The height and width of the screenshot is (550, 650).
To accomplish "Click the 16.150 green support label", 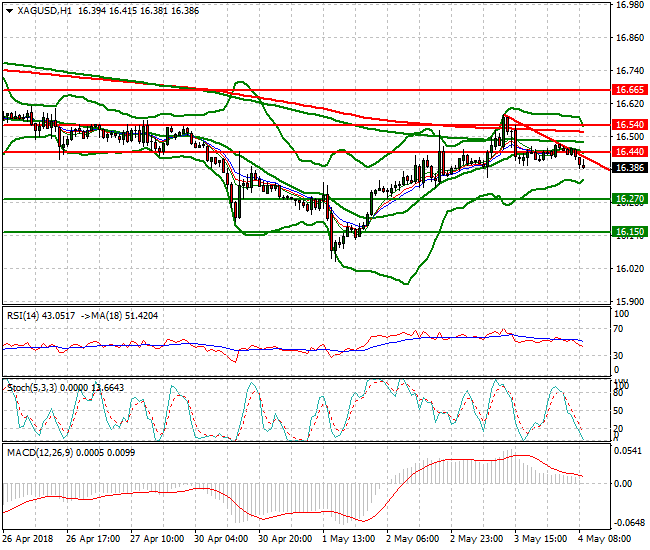I will tap(629, 232).
